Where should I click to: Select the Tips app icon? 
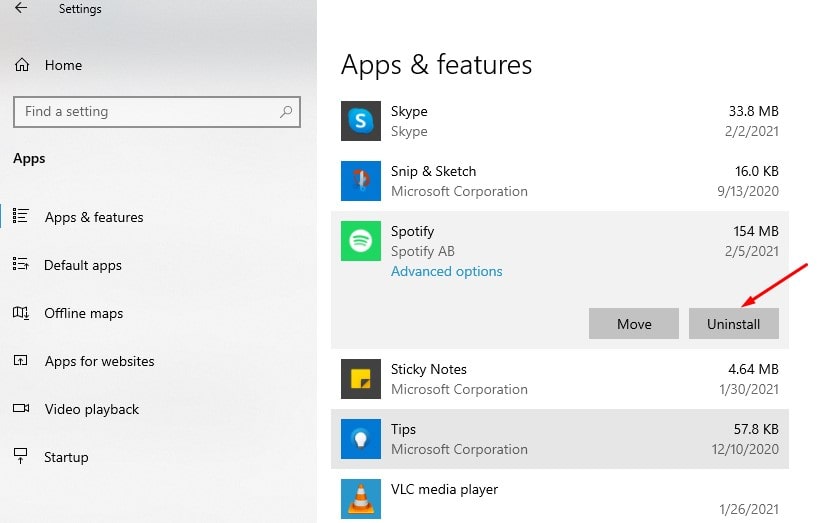361,439
